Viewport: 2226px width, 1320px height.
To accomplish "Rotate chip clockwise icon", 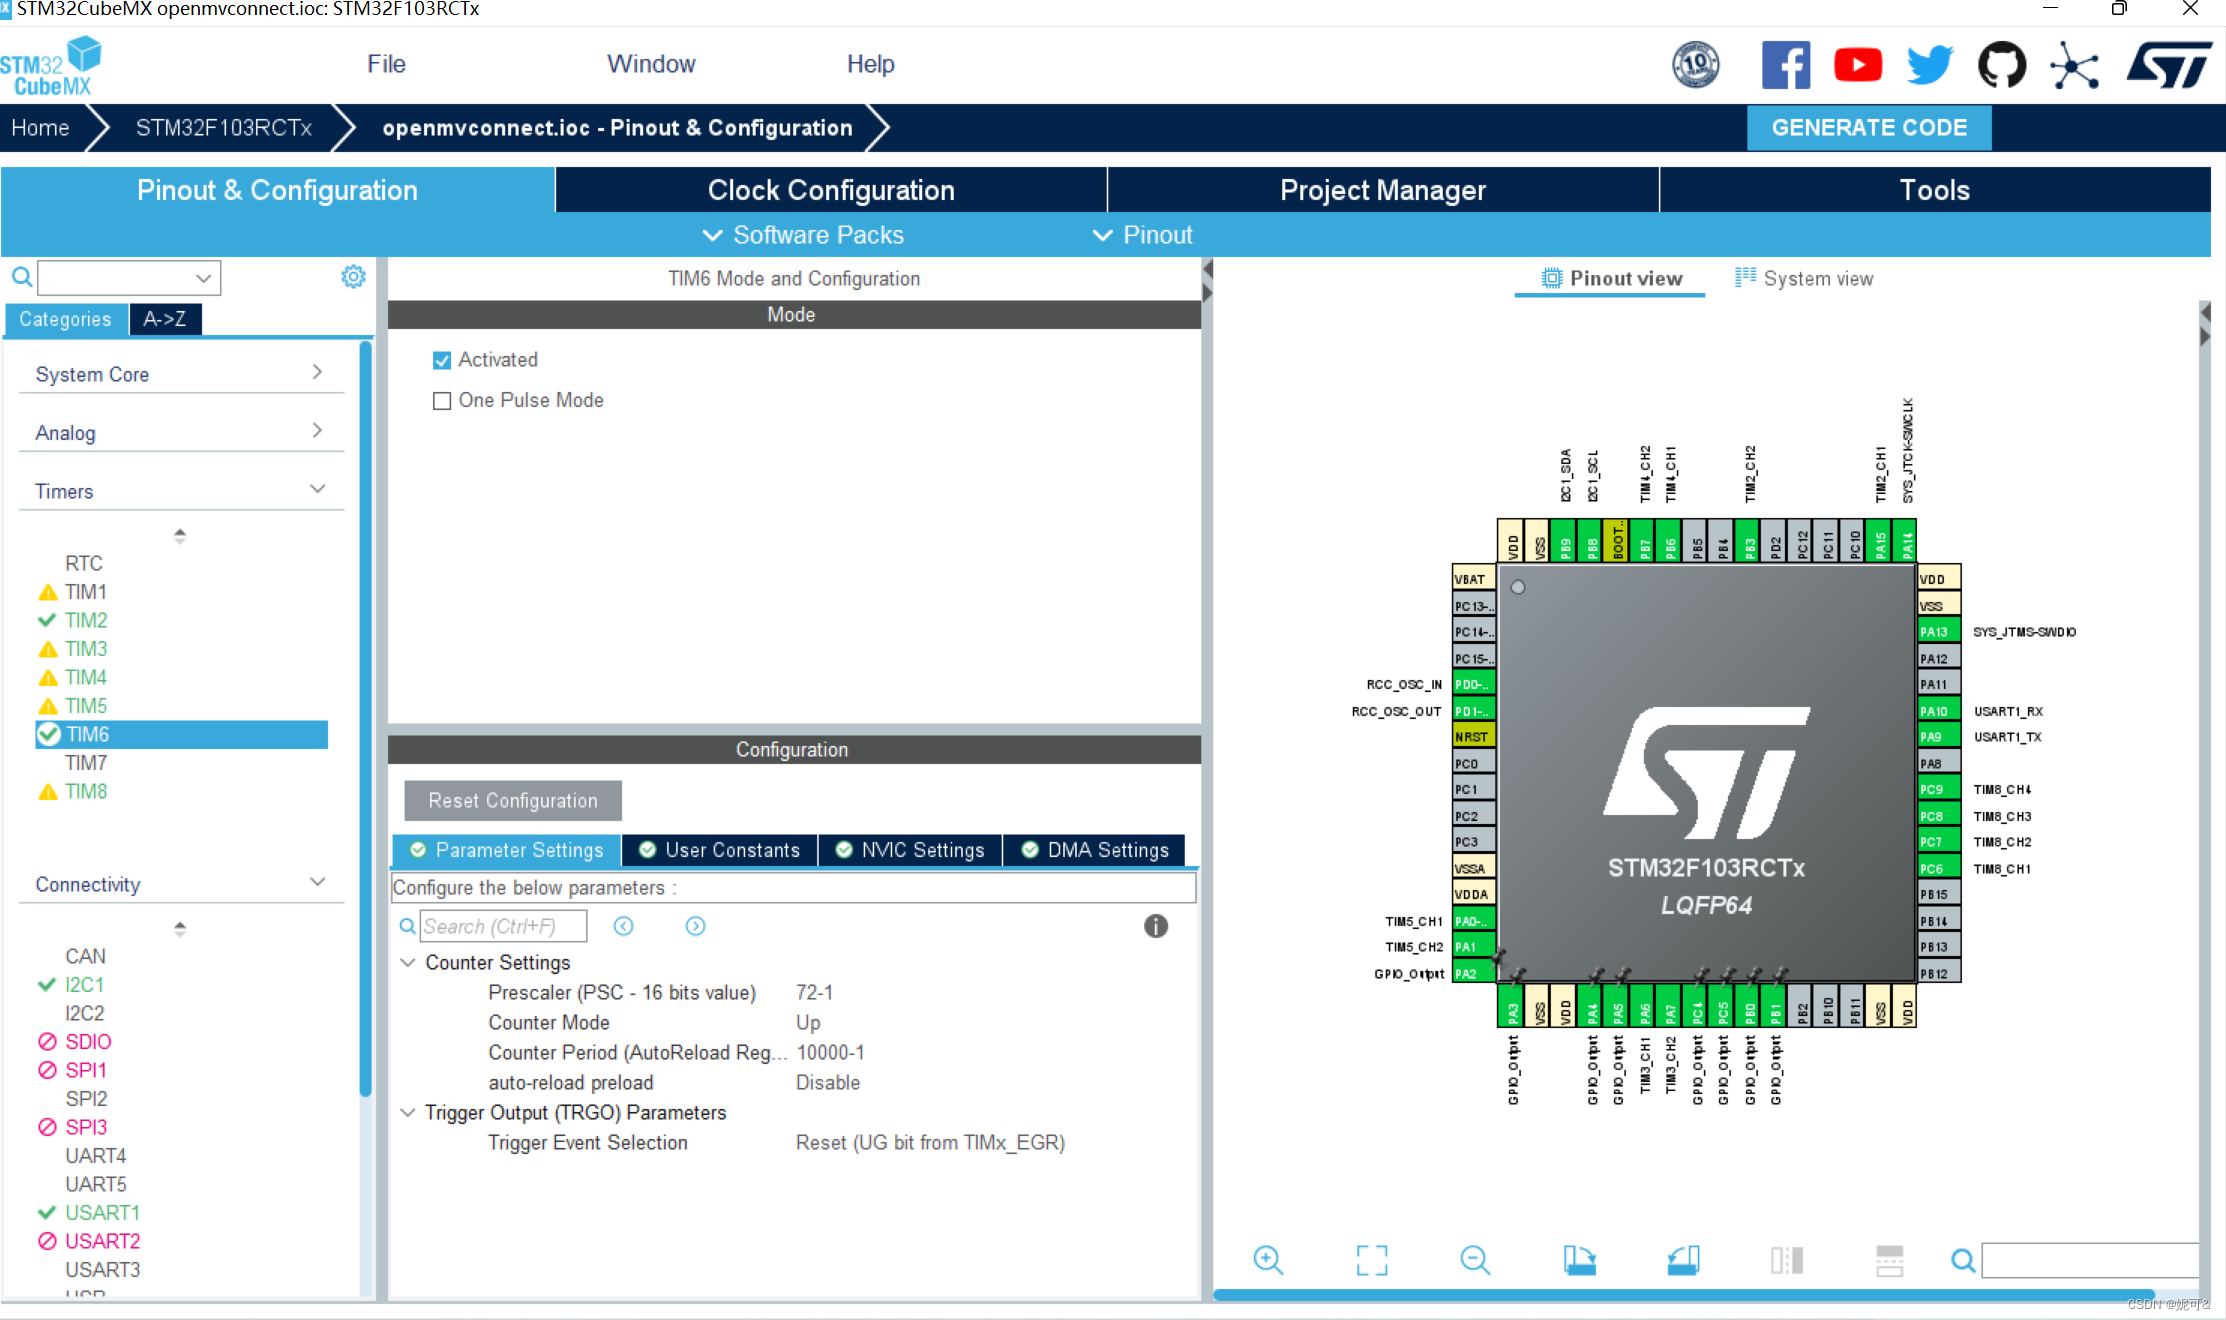I will tap(1579, 1260).
